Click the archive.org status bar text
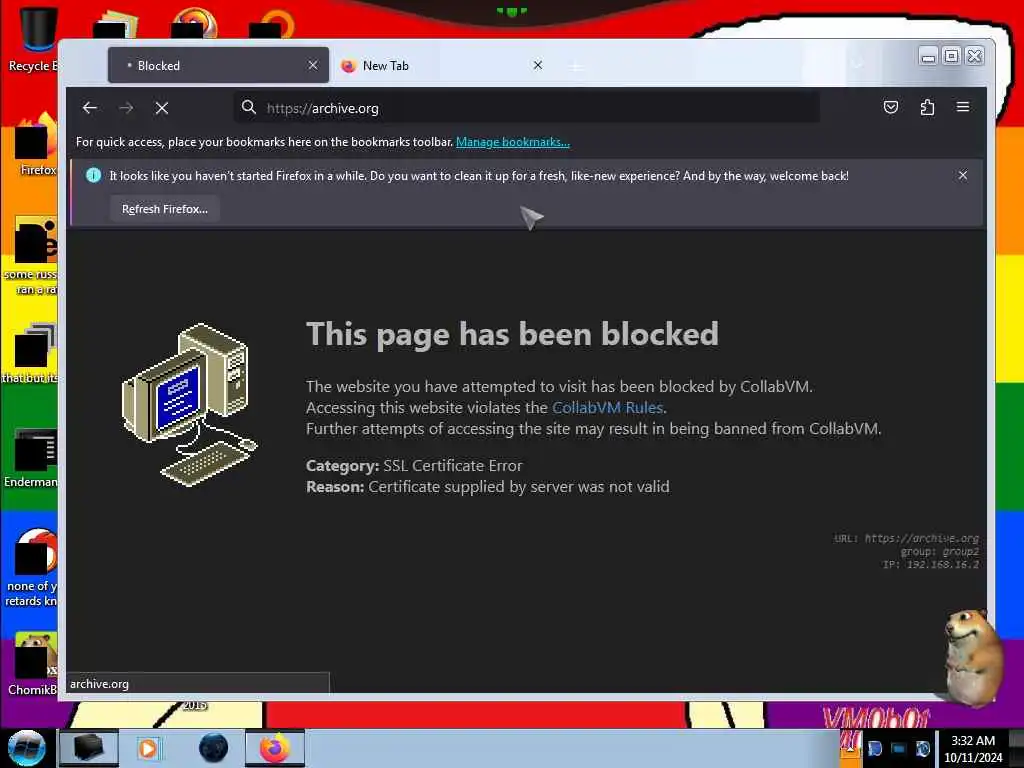1024x768 pixels. coord(99,684)
